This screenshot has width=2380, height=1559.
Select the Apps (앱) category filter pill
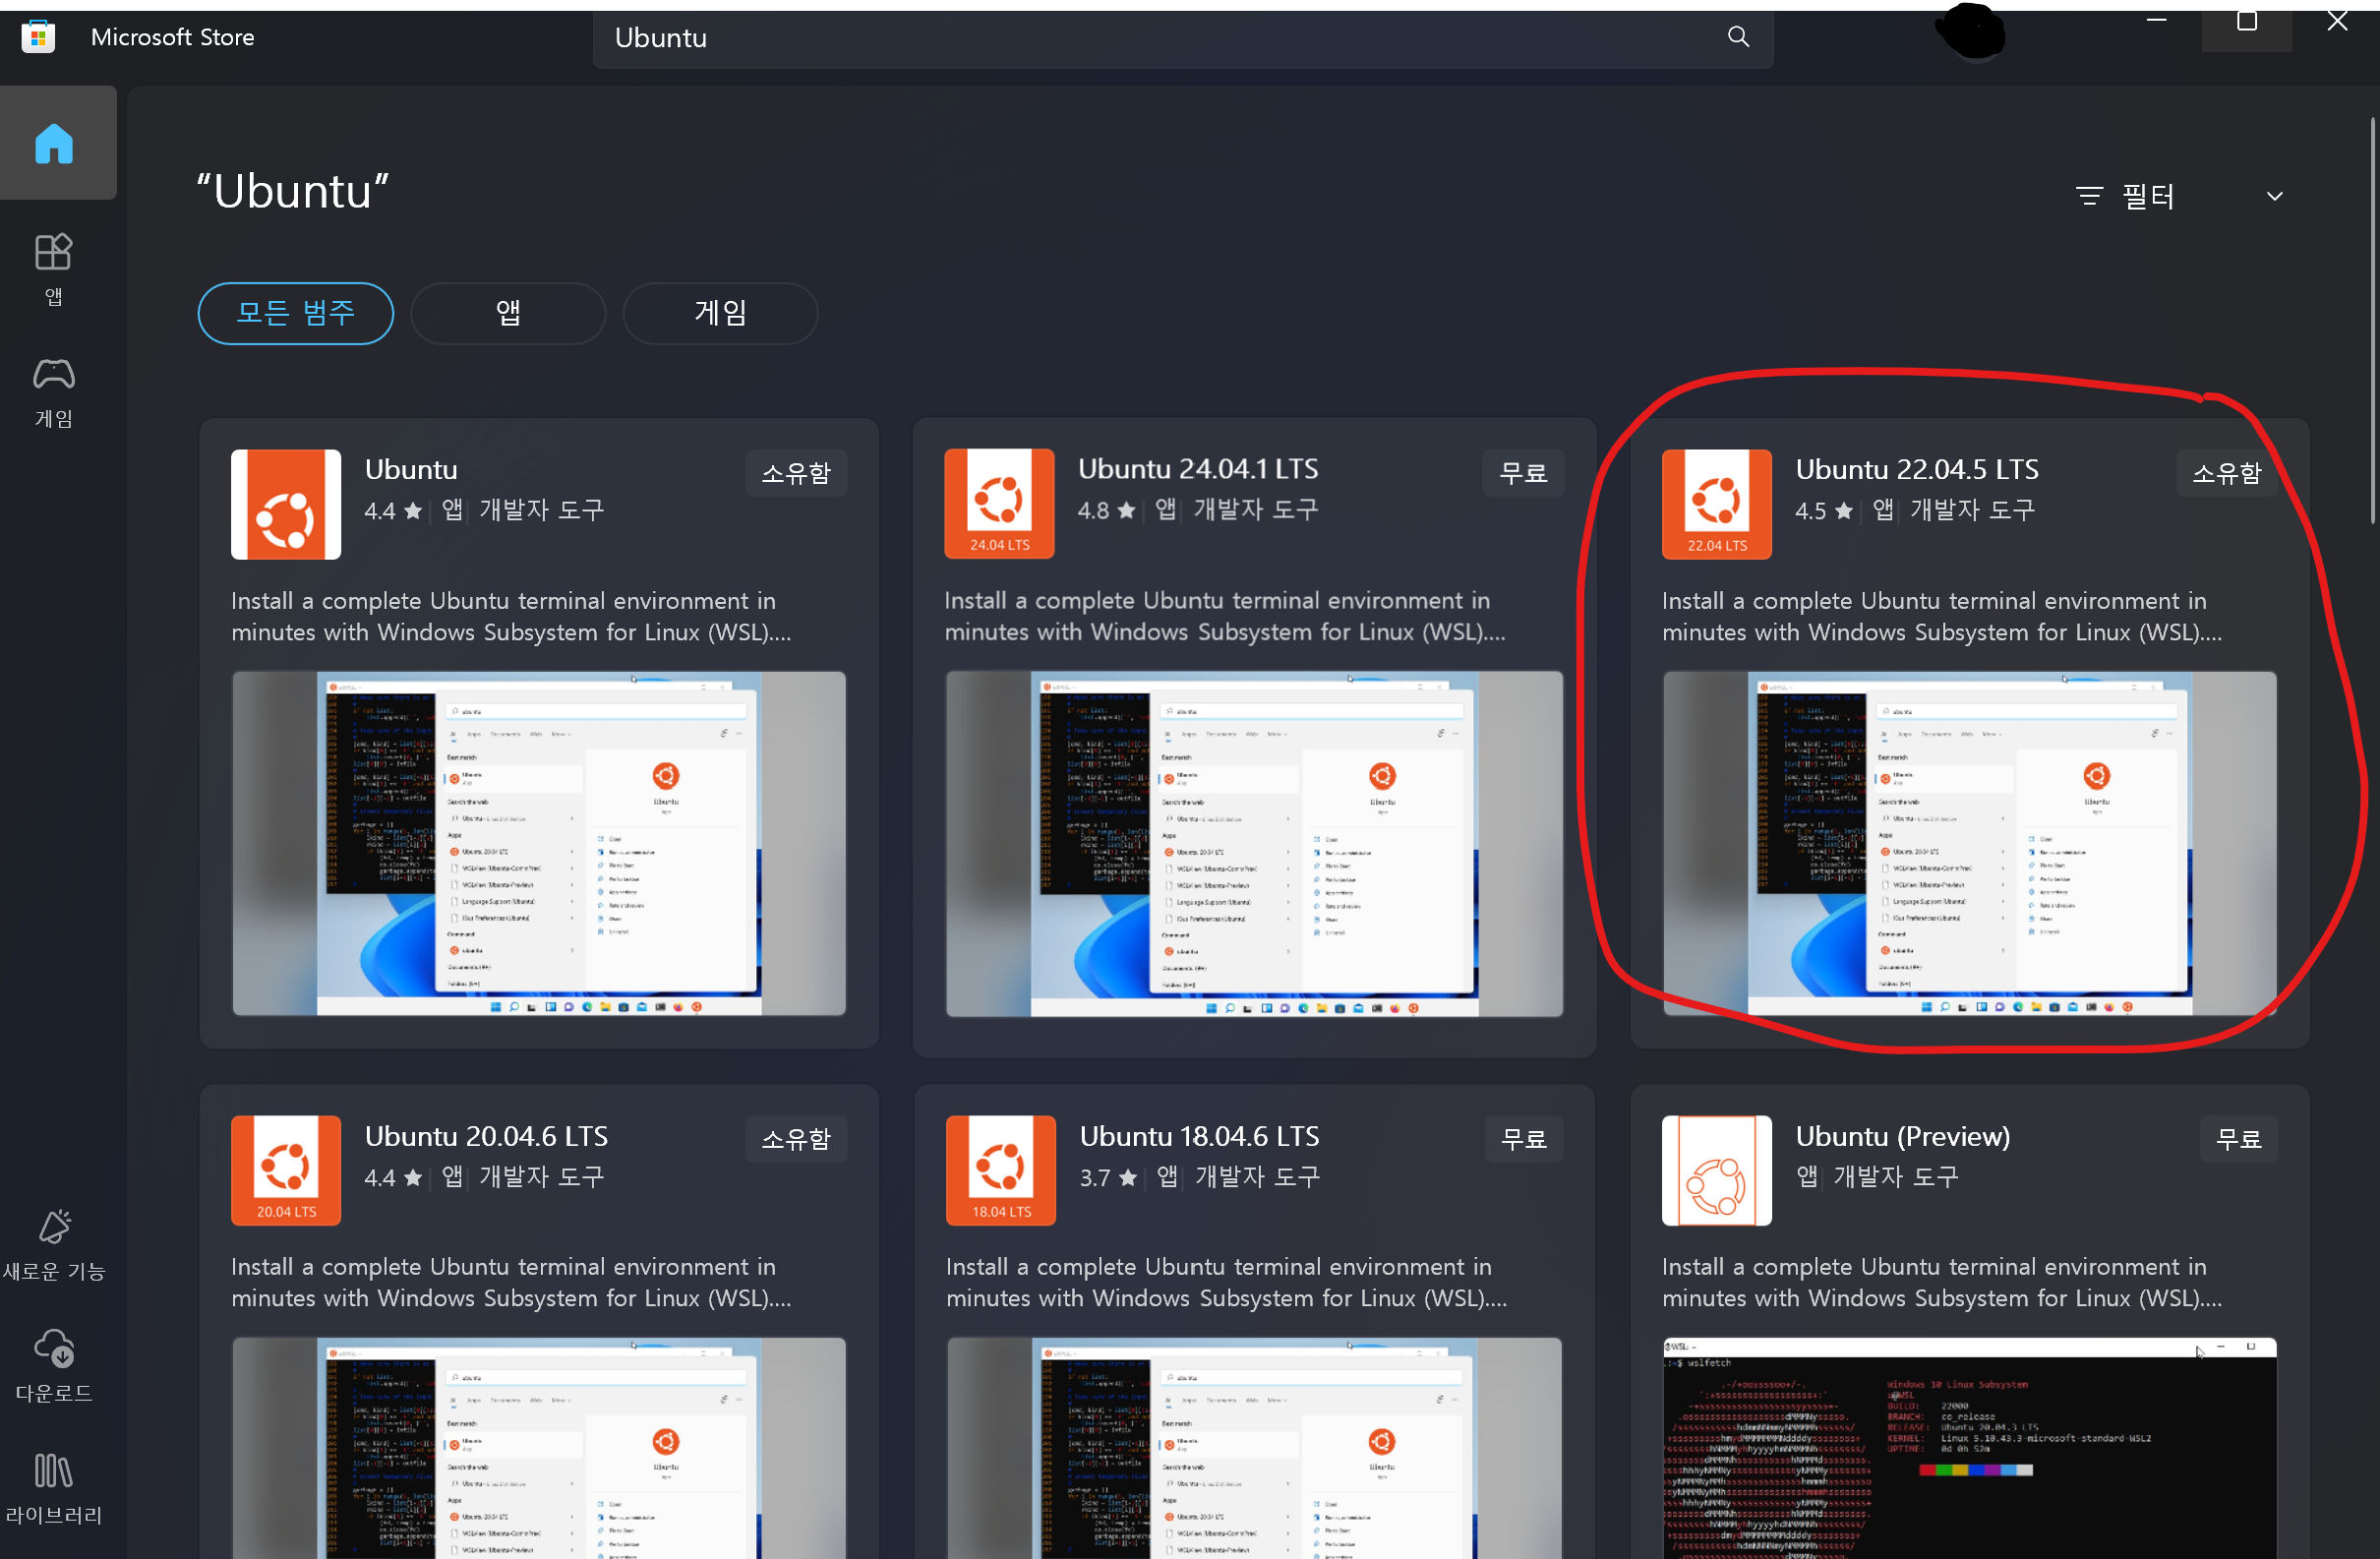507,313
